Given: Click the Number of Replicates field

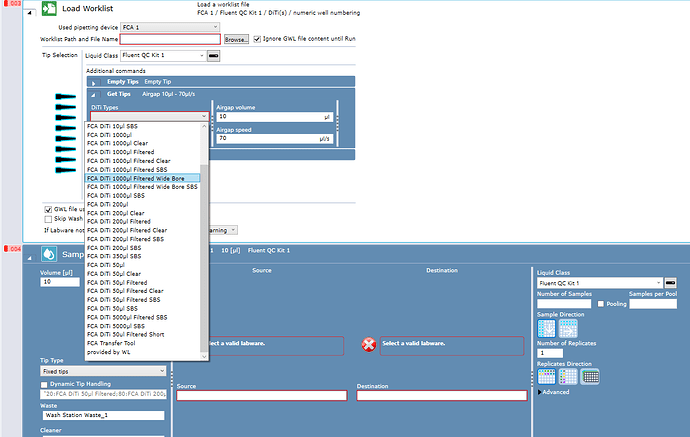Looking at the screenshot, I should (550, 353).
